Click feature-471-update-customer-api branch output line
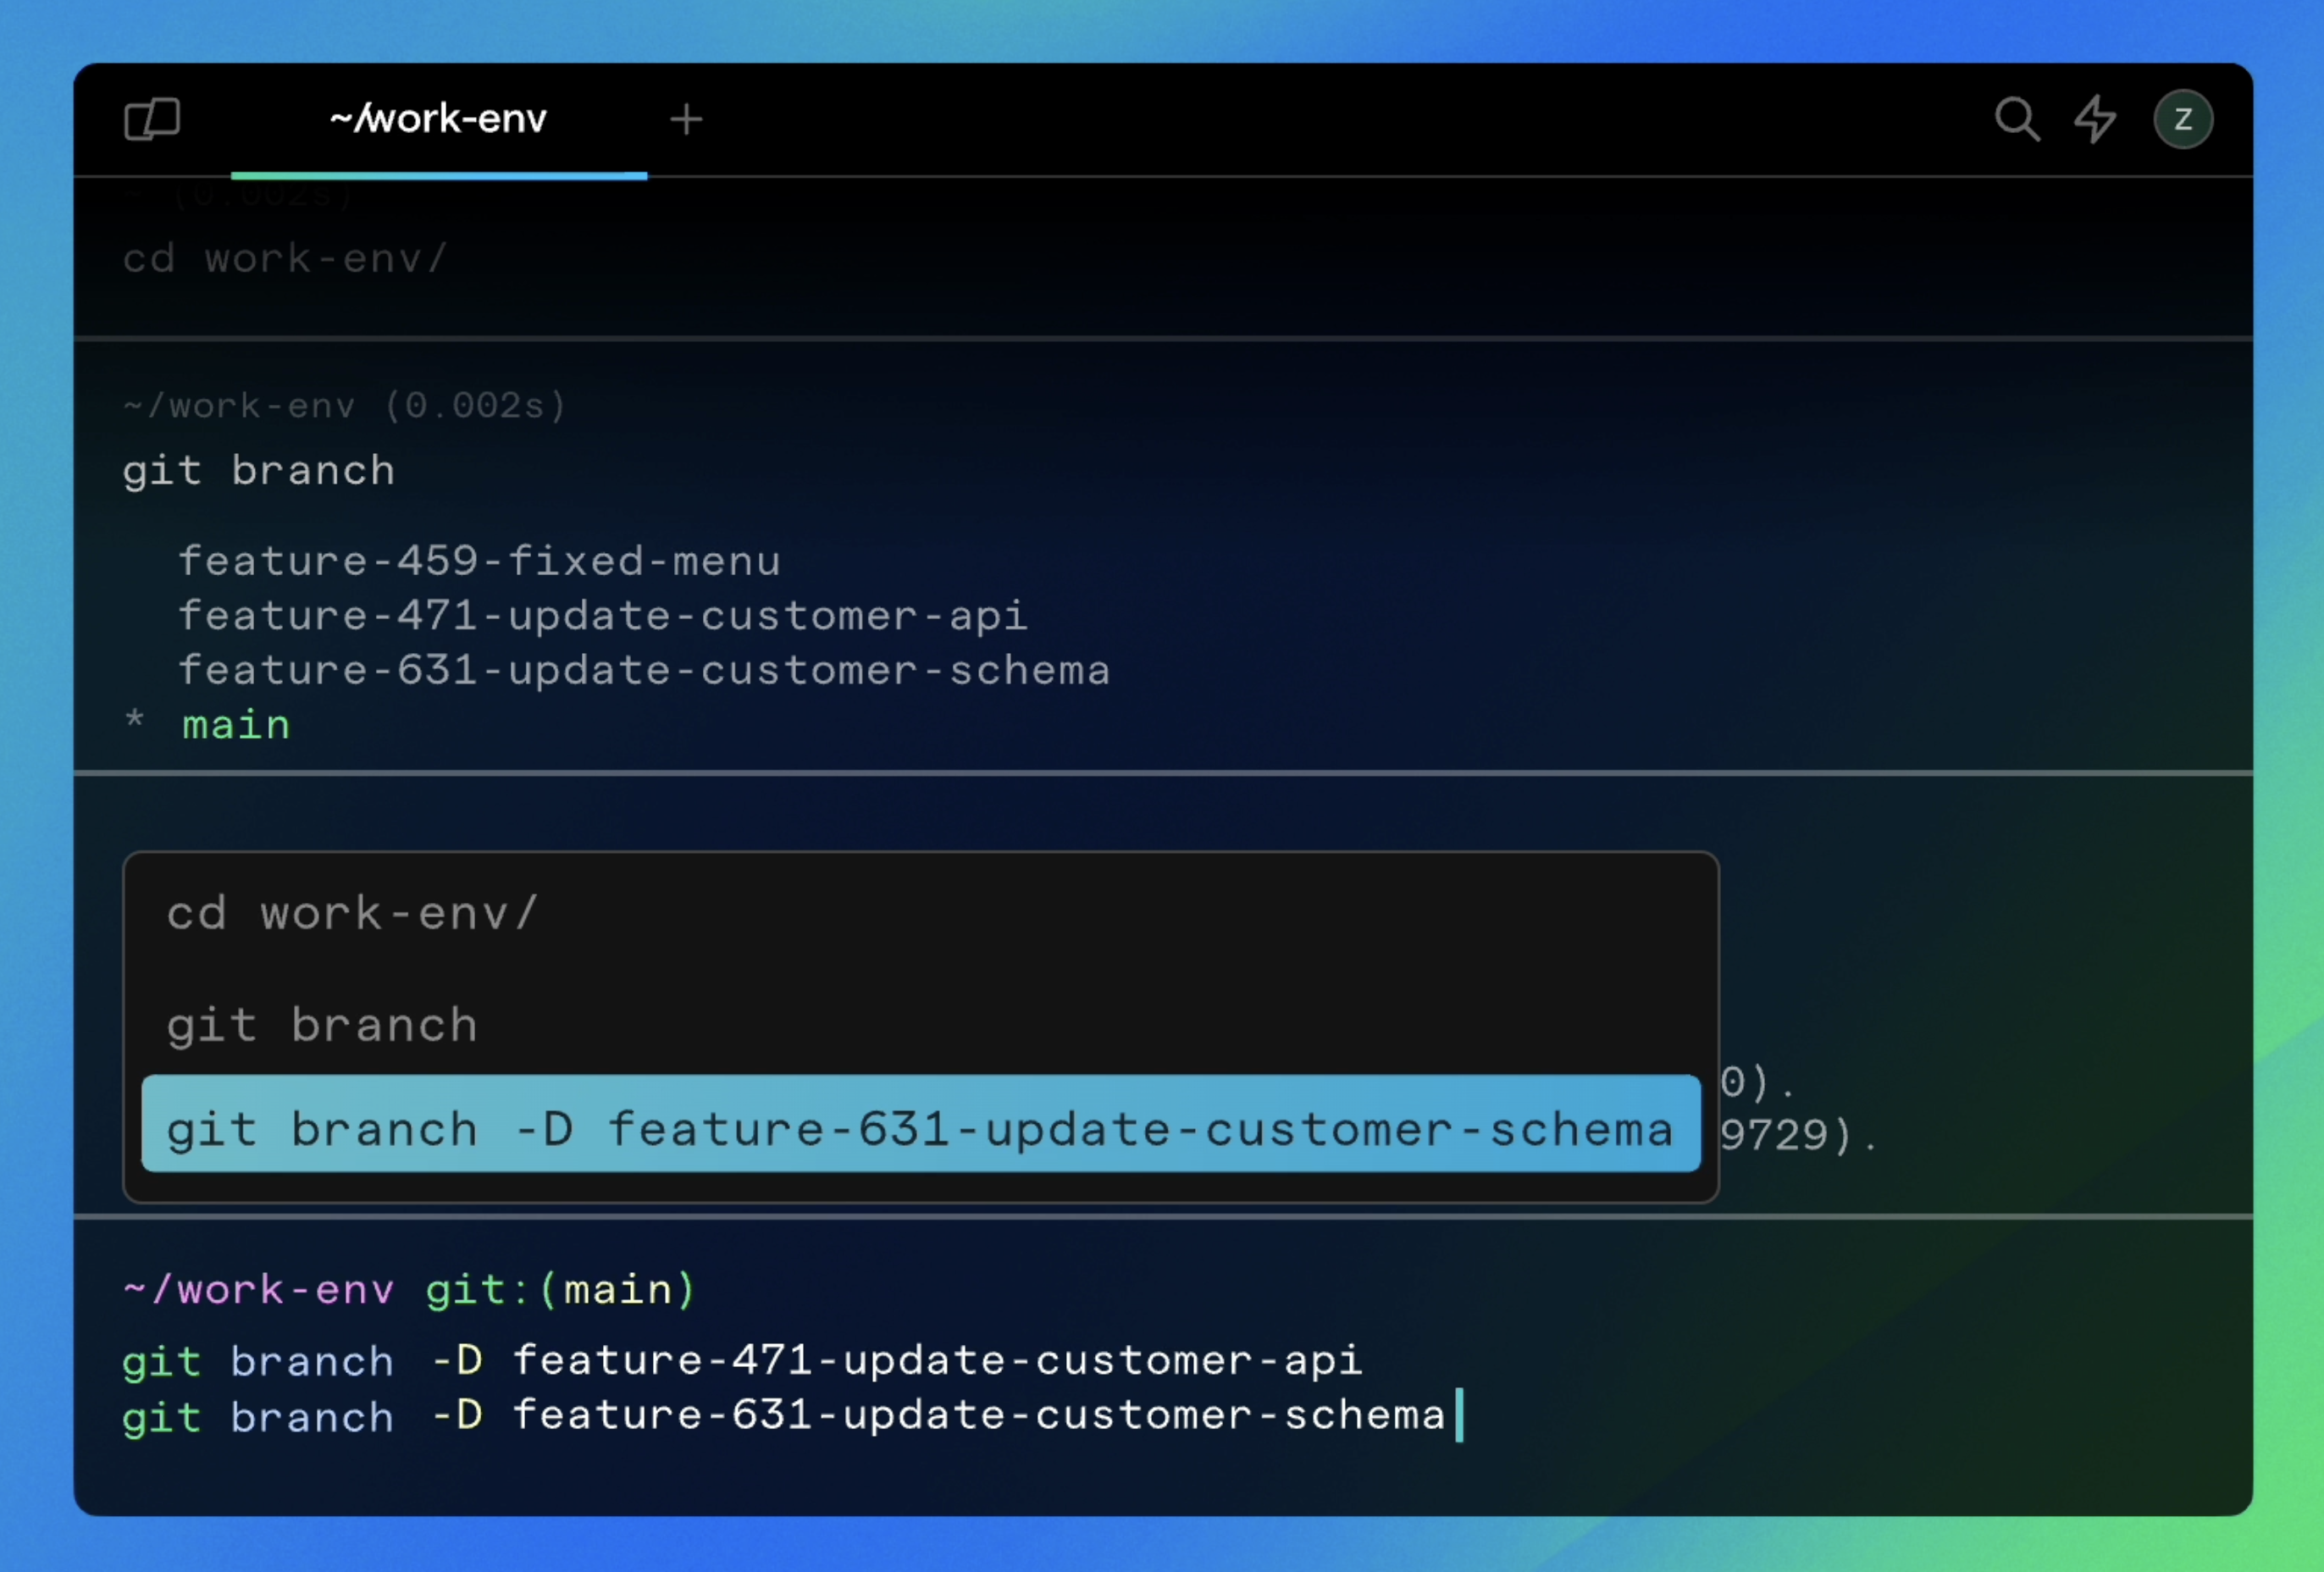This screenshot has height=1572, width=2324. point(602,616)
